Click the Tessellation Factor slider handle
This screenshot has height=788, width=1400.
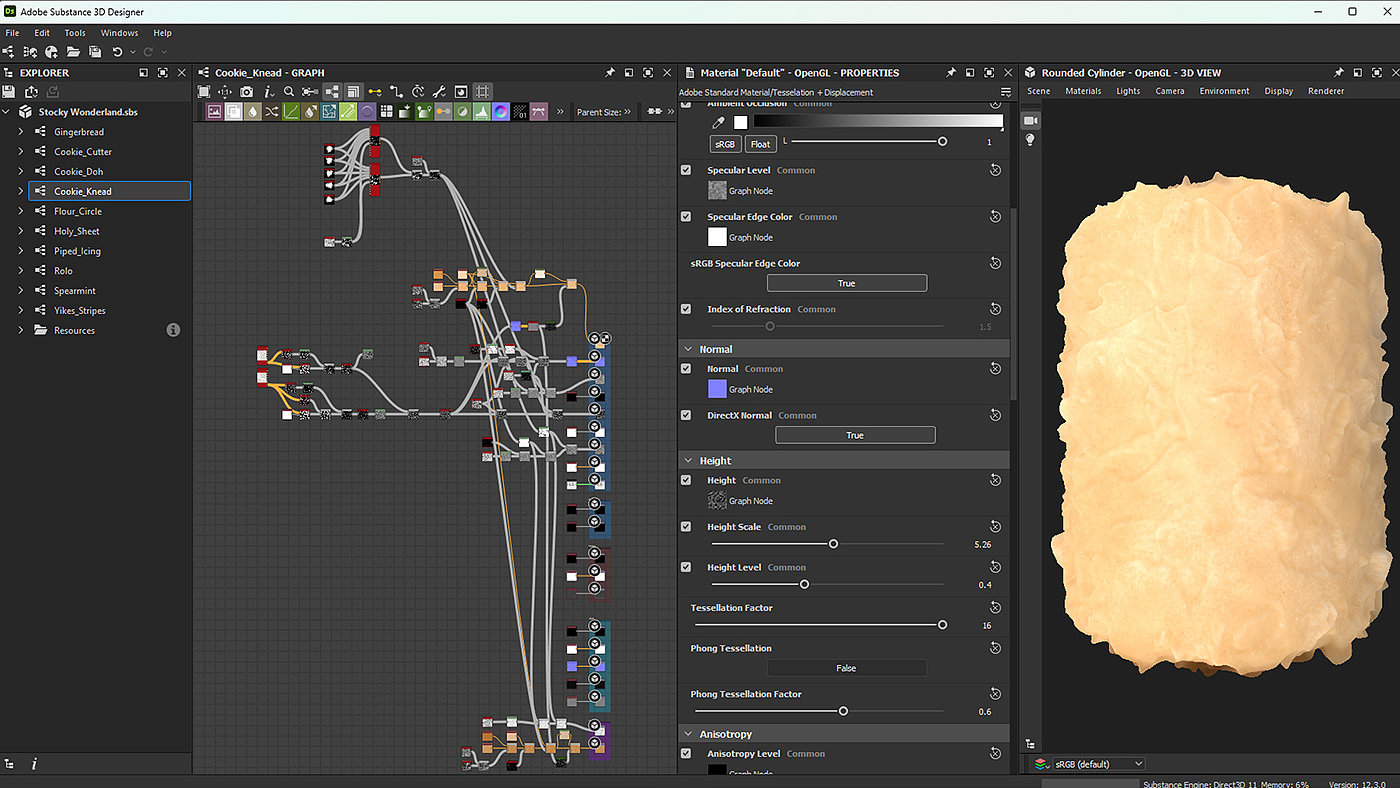tap(942, 625)
